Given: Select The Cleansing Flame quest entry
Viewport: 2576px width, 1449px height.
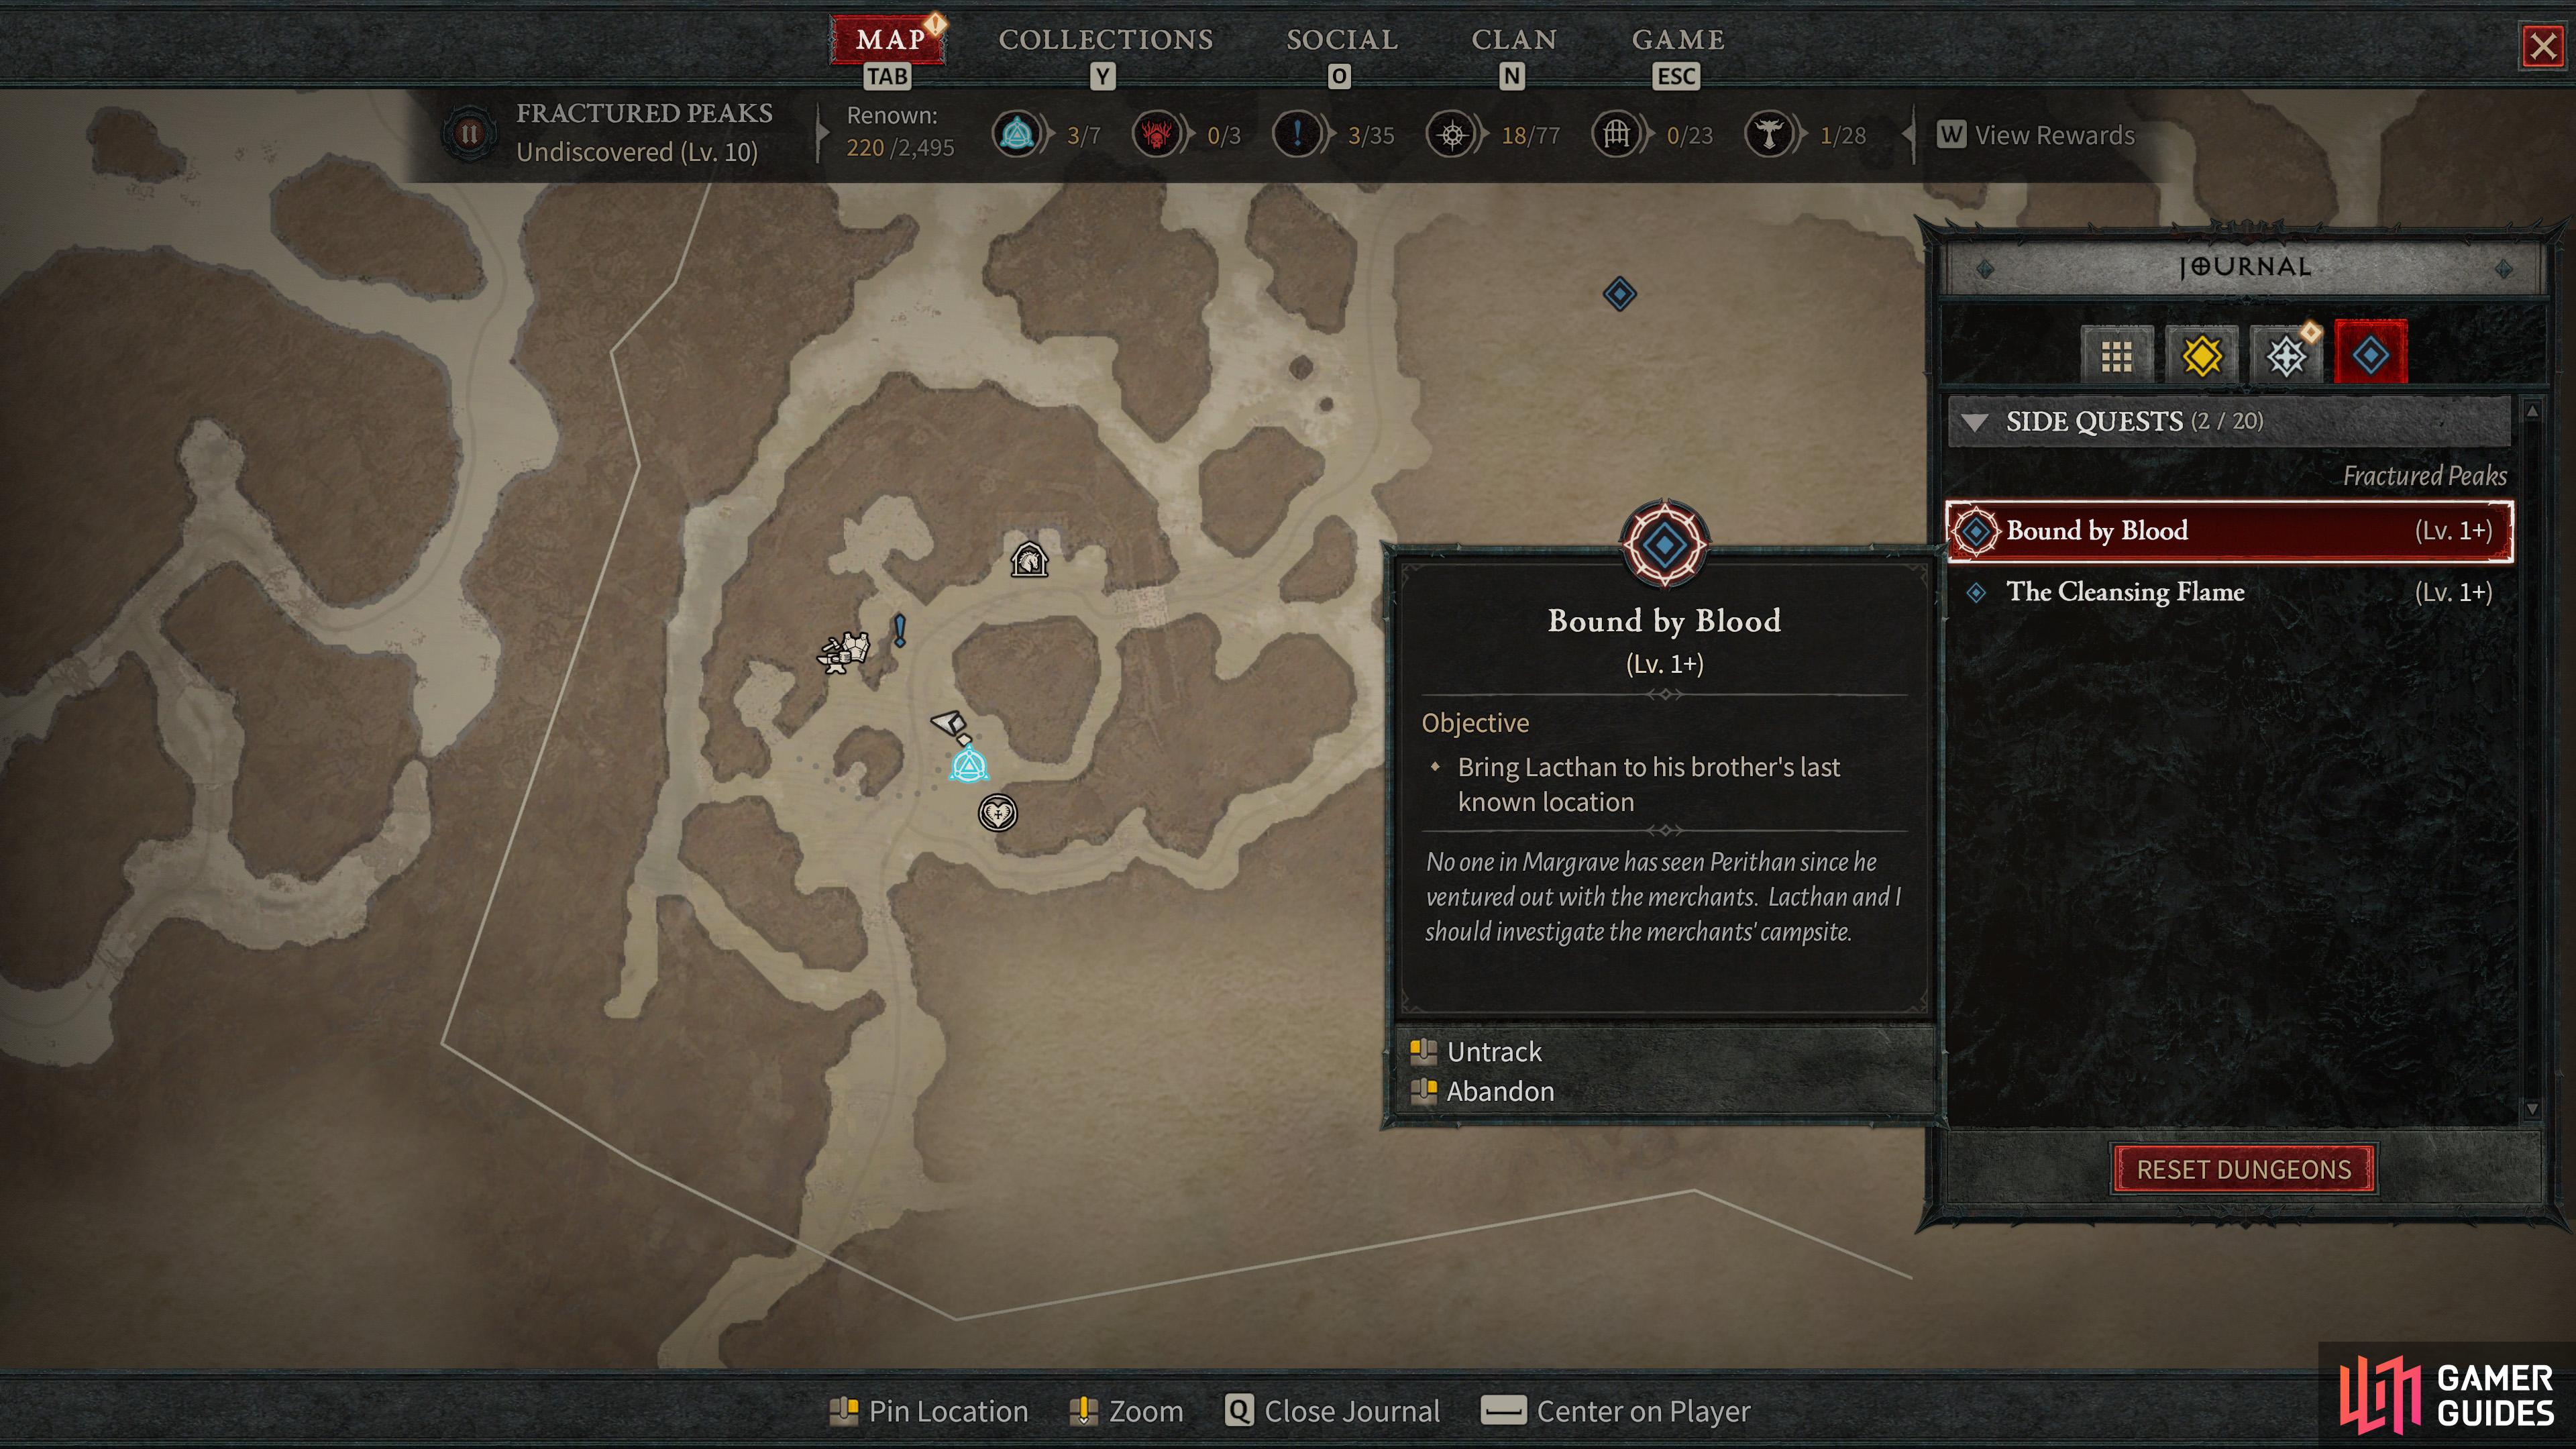Looking at the screenshot, I should tap(2230, 592).
